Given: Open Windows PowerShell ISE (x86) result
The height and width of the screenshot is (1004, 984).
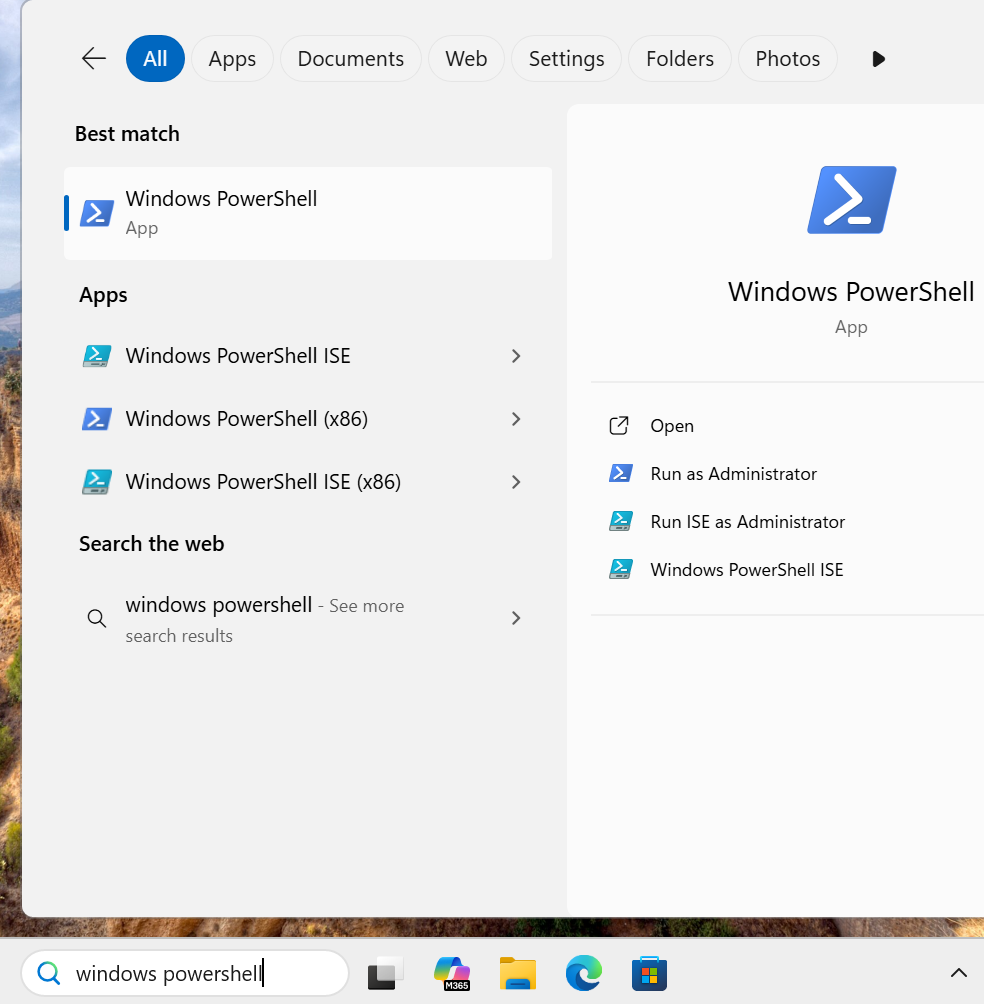Looking at the screenshot, I should 308,482.
